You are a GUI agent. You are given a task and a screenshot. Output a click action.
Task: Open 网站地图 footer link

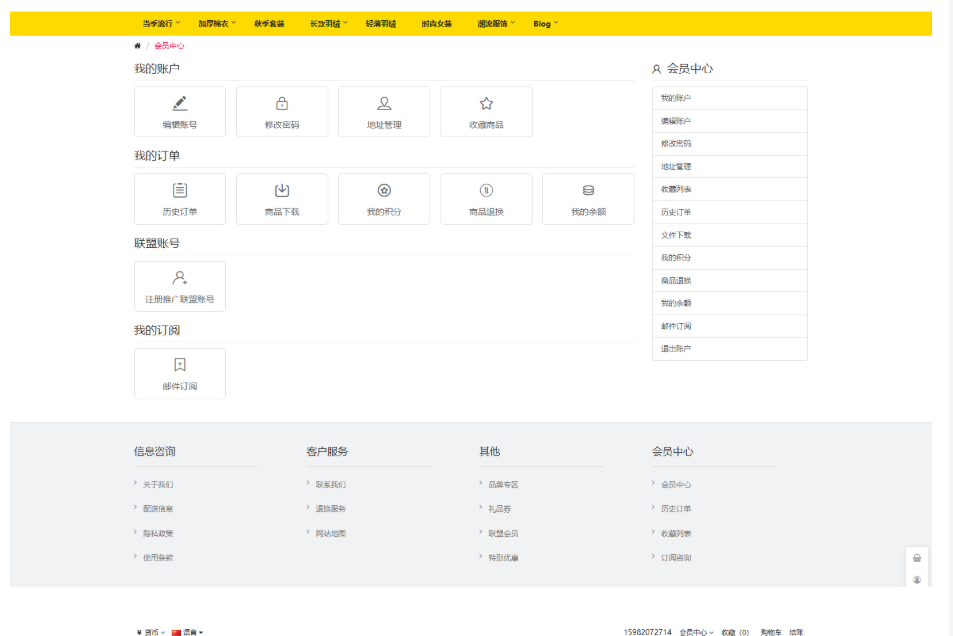pos(331,533)
